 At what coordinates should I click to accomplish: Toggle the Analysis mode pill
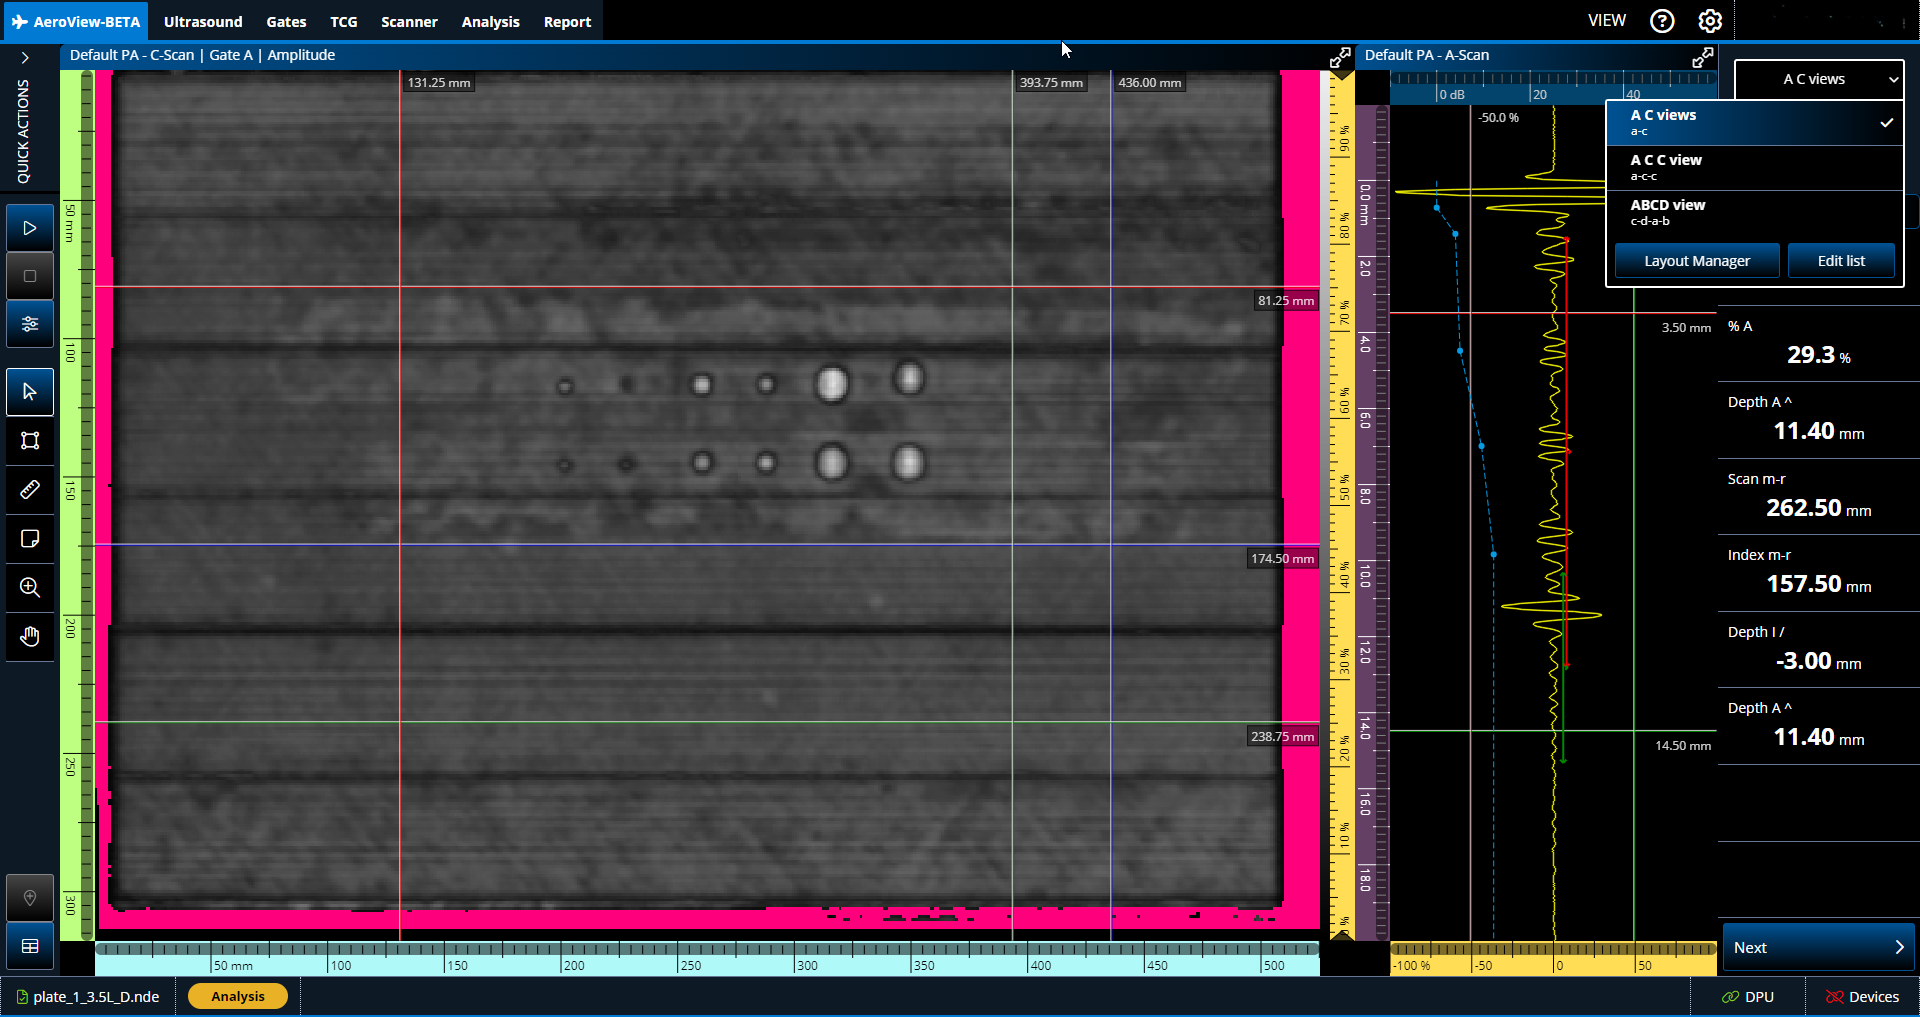[x=238, y=996]
